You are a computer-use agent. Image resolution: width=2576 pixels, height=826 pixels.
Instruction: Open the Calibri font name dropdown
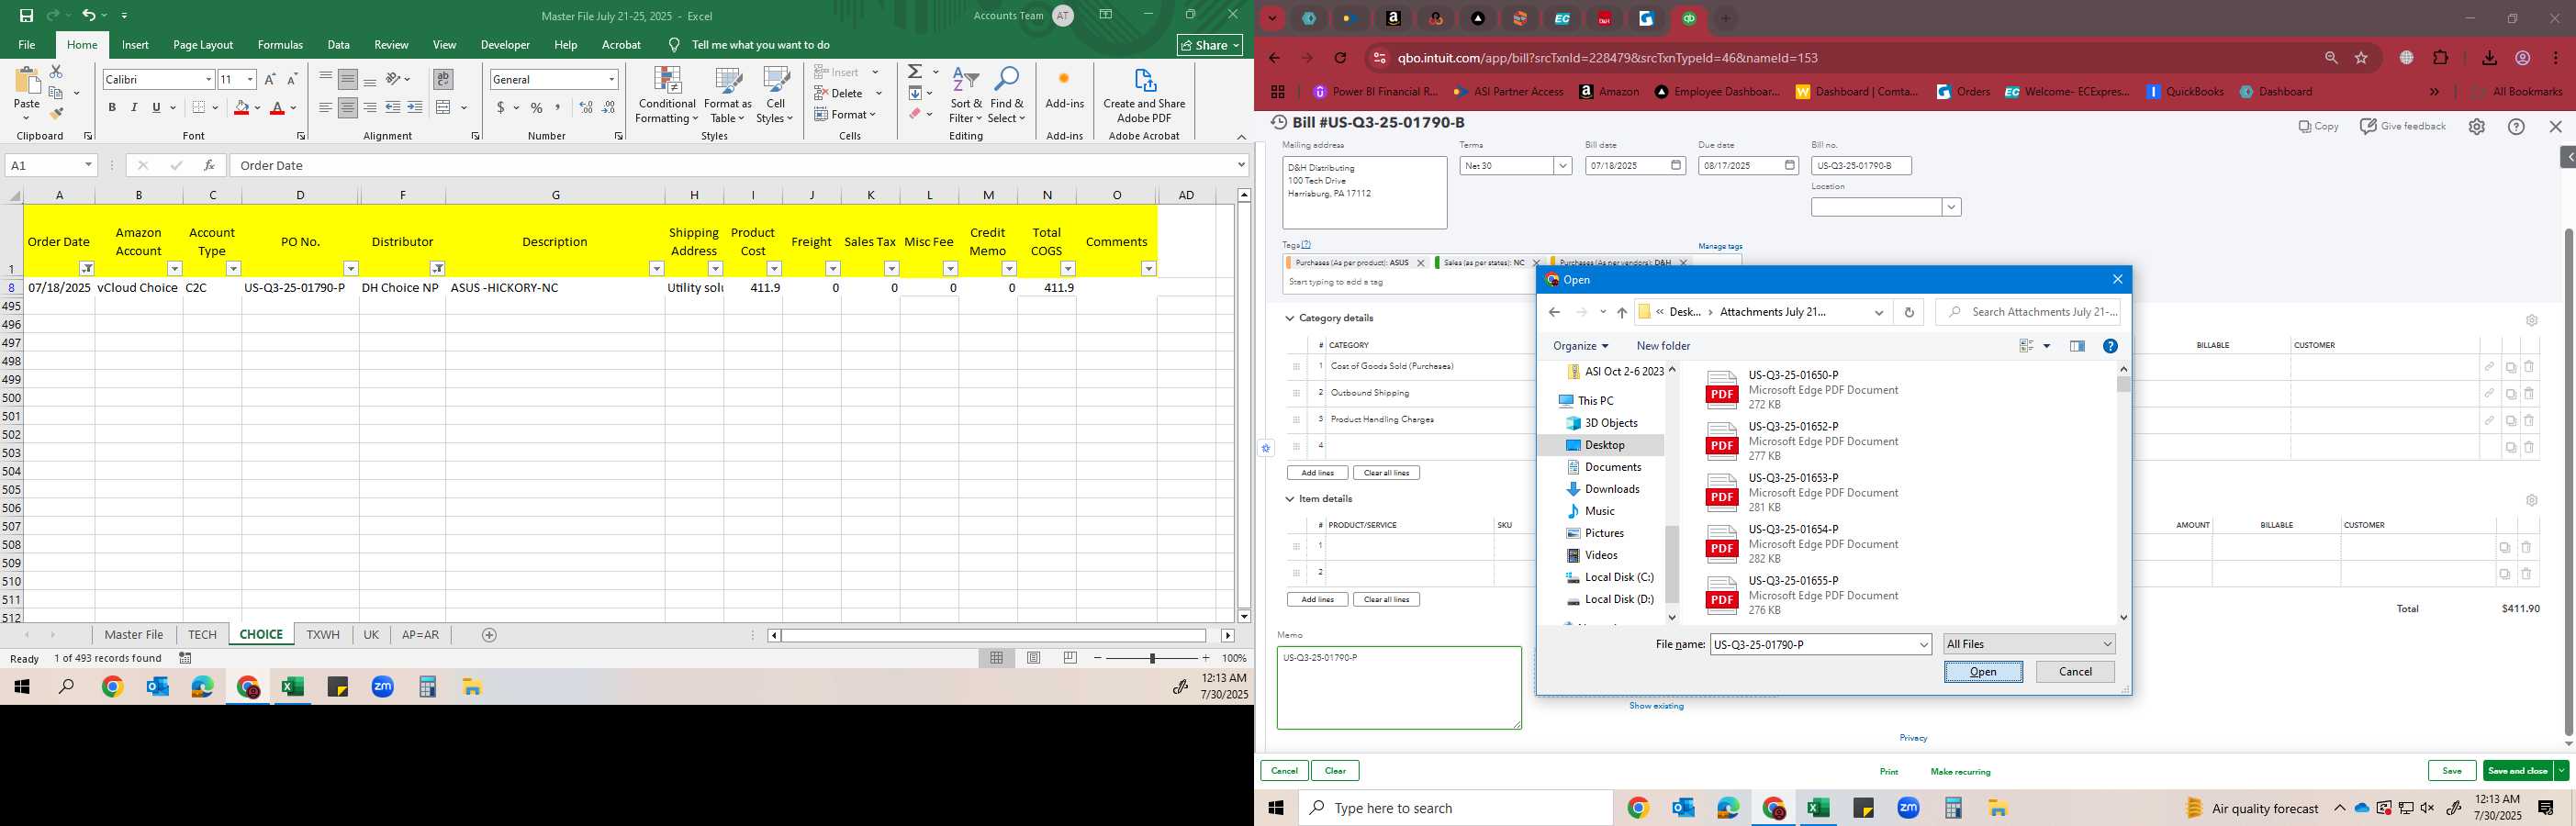tap(208, 79)
